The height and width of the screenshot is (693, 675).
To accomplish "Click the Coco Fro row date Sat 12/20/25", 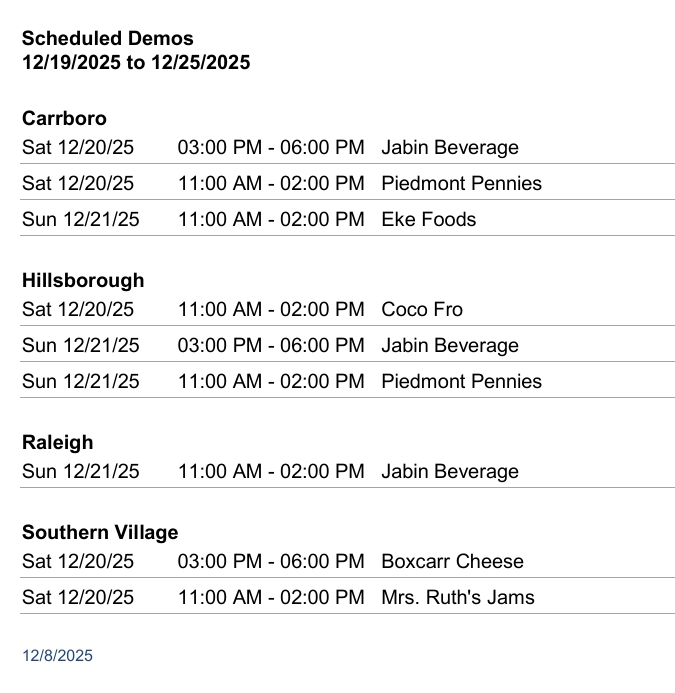I will pyautogui.click(x=78, y=310).
